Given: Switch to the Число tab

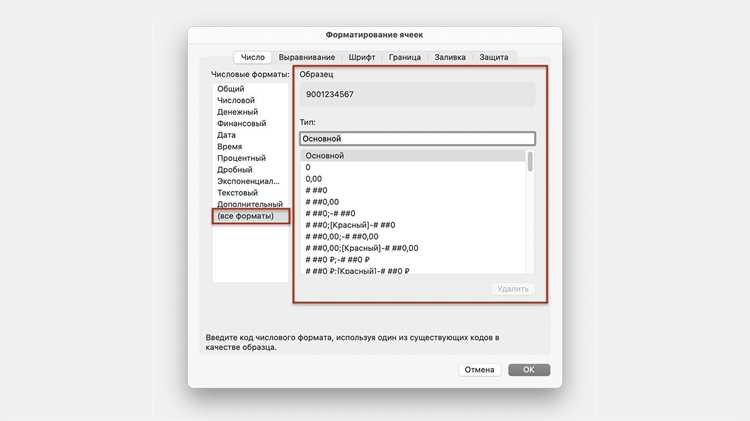Looking at the screenshot, I should (253, 57).
